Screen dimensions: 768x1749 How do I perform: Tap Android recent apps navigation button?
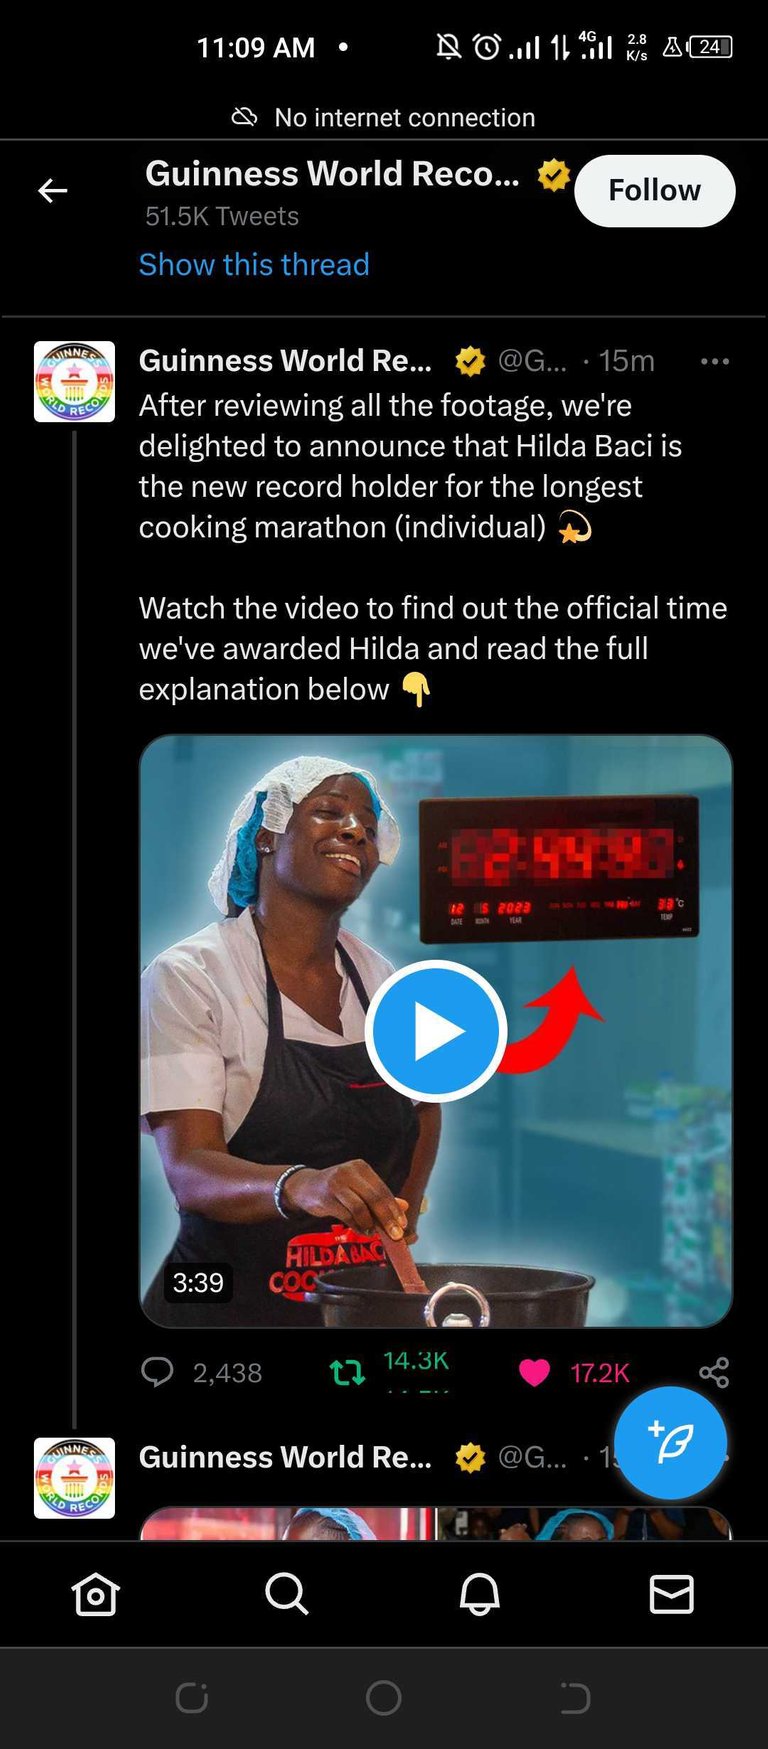(191, 1697)
